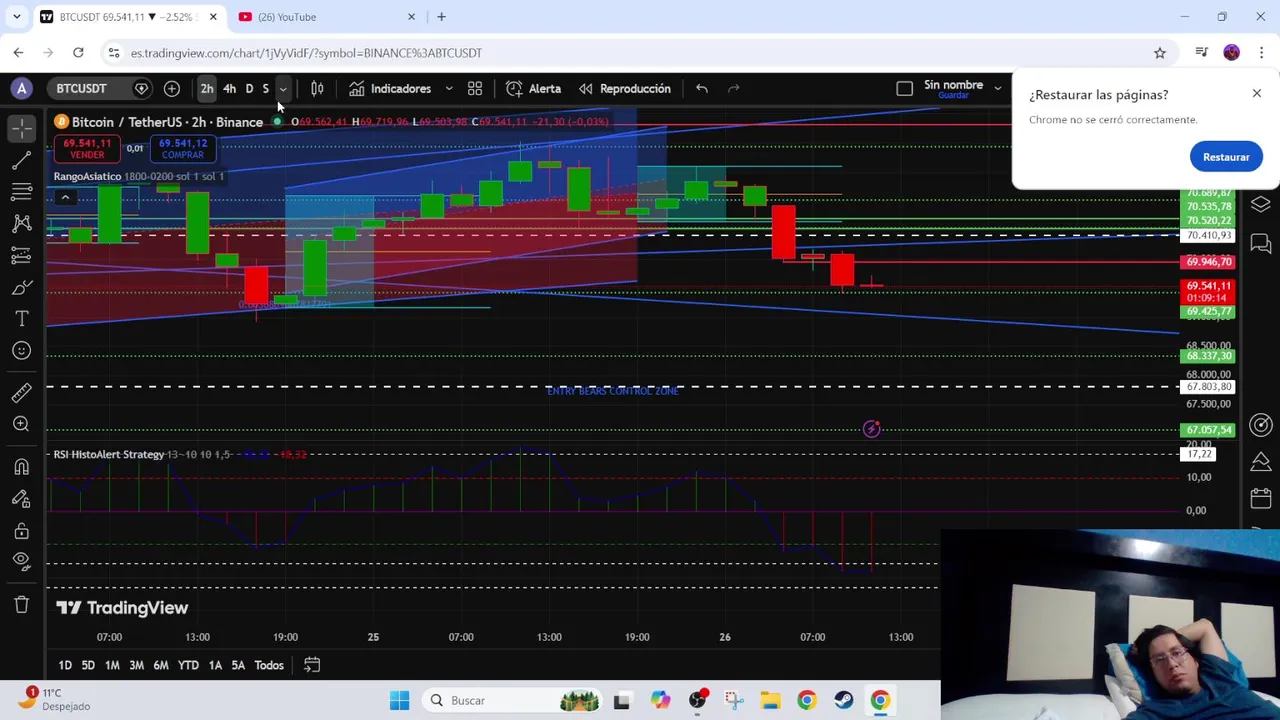Open a new browser tab
The height and width of the screenshot is (720, 1280).
[441, 17]
